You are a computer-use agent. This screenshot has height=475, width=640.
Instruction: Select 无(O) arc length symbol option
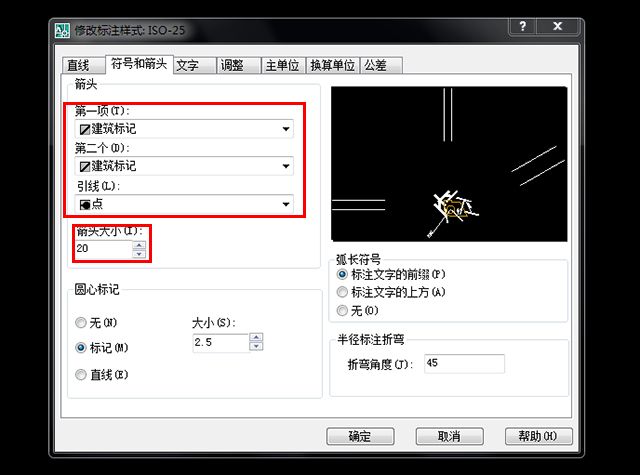tap(342, 311)
